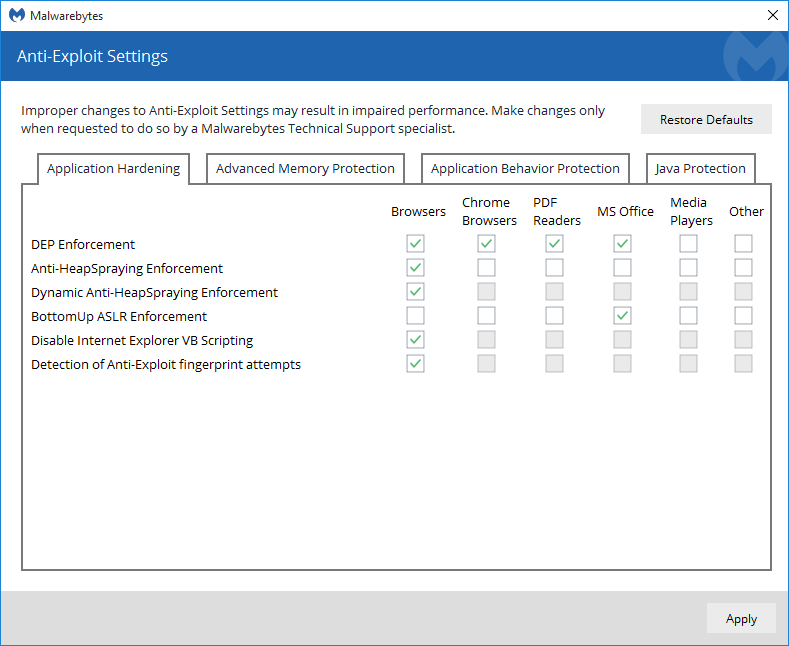Uncheck DEP Enforcement for MS Office

coord(622,244)
